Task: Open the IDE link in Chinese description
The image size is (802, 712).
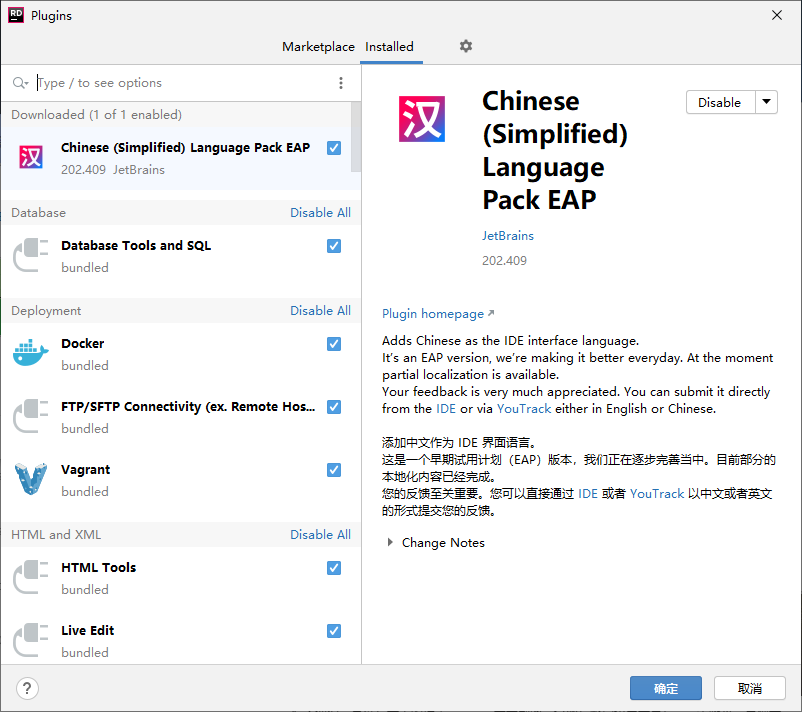Action: point(588,494)
